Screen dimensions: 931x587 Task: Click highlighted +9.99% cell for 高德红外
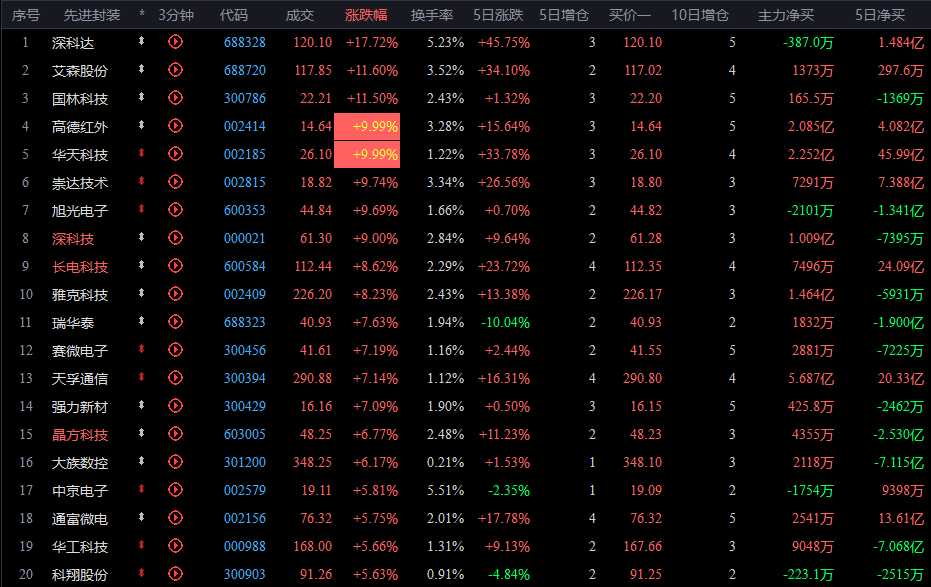tap(367, 126)
